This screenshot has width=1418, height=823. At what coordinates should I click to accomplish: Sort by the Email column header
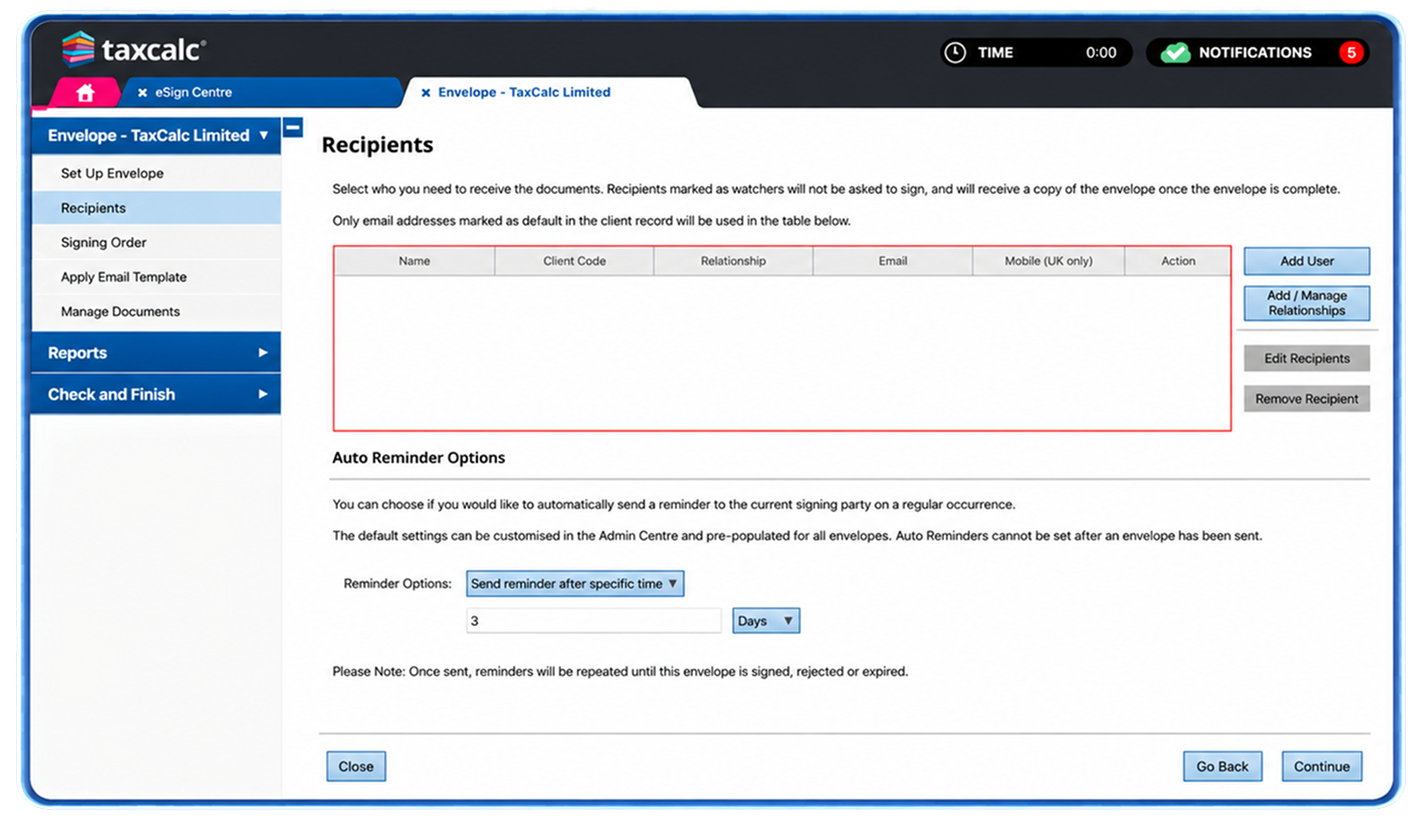coord(893,261)
